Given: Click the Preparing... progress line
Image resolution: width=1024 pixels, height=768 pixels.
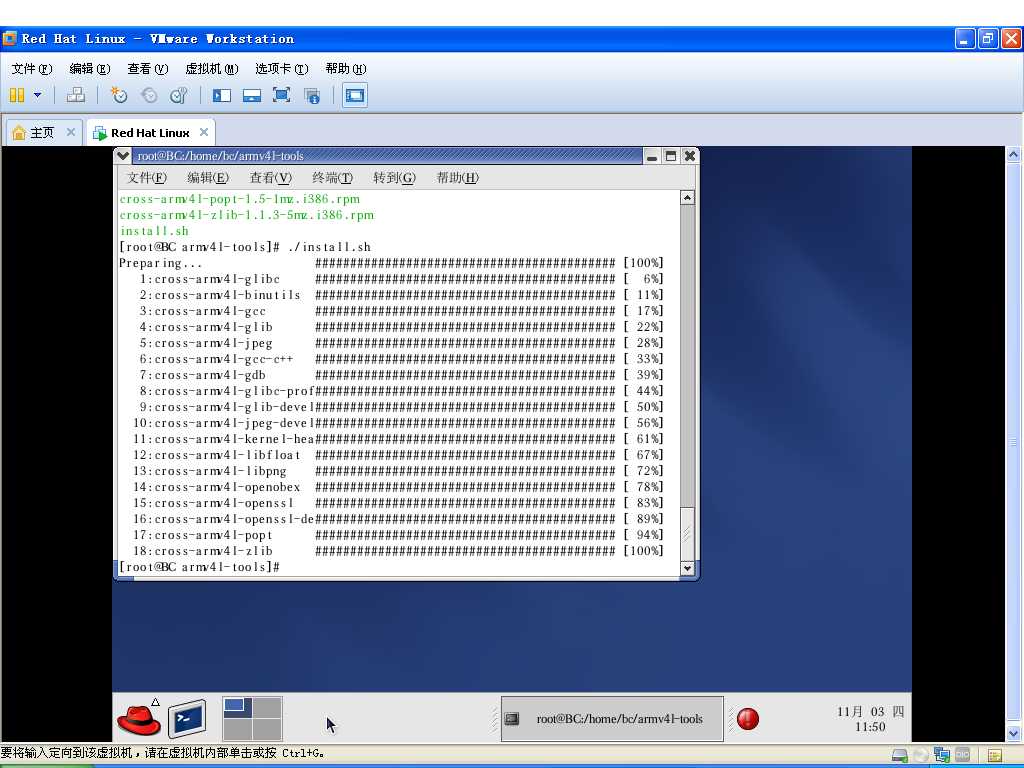Looking at the screenshot, I should point(391,263).
